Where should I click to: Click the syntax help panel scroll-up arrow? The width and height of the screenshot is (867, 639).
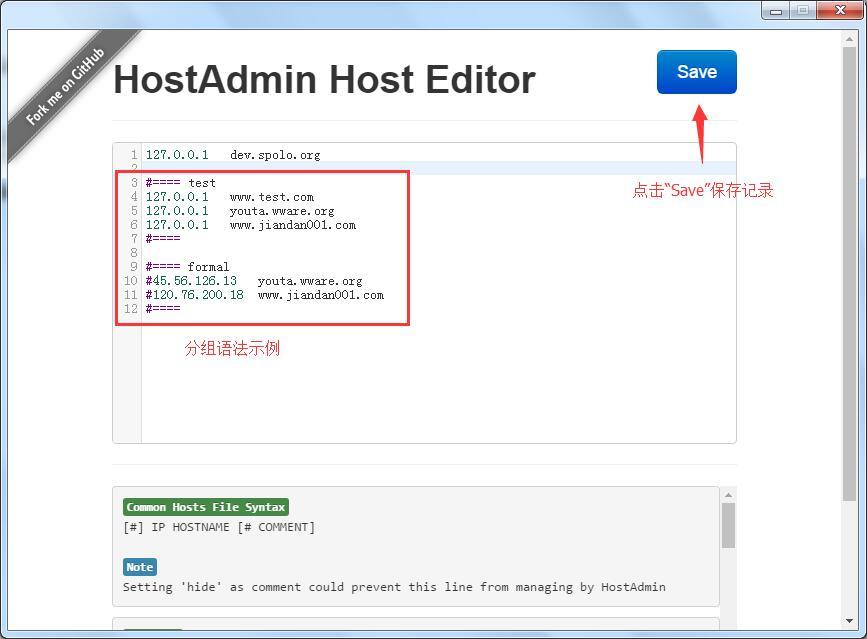(728, 495)
